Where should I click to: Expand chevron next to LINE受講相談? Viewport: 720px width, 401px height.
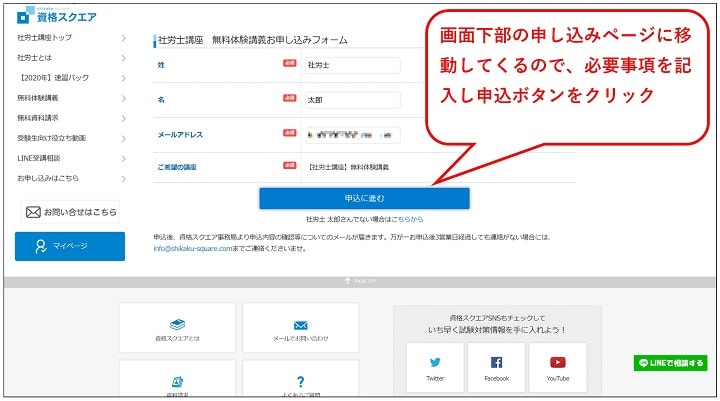pos(124,158)
